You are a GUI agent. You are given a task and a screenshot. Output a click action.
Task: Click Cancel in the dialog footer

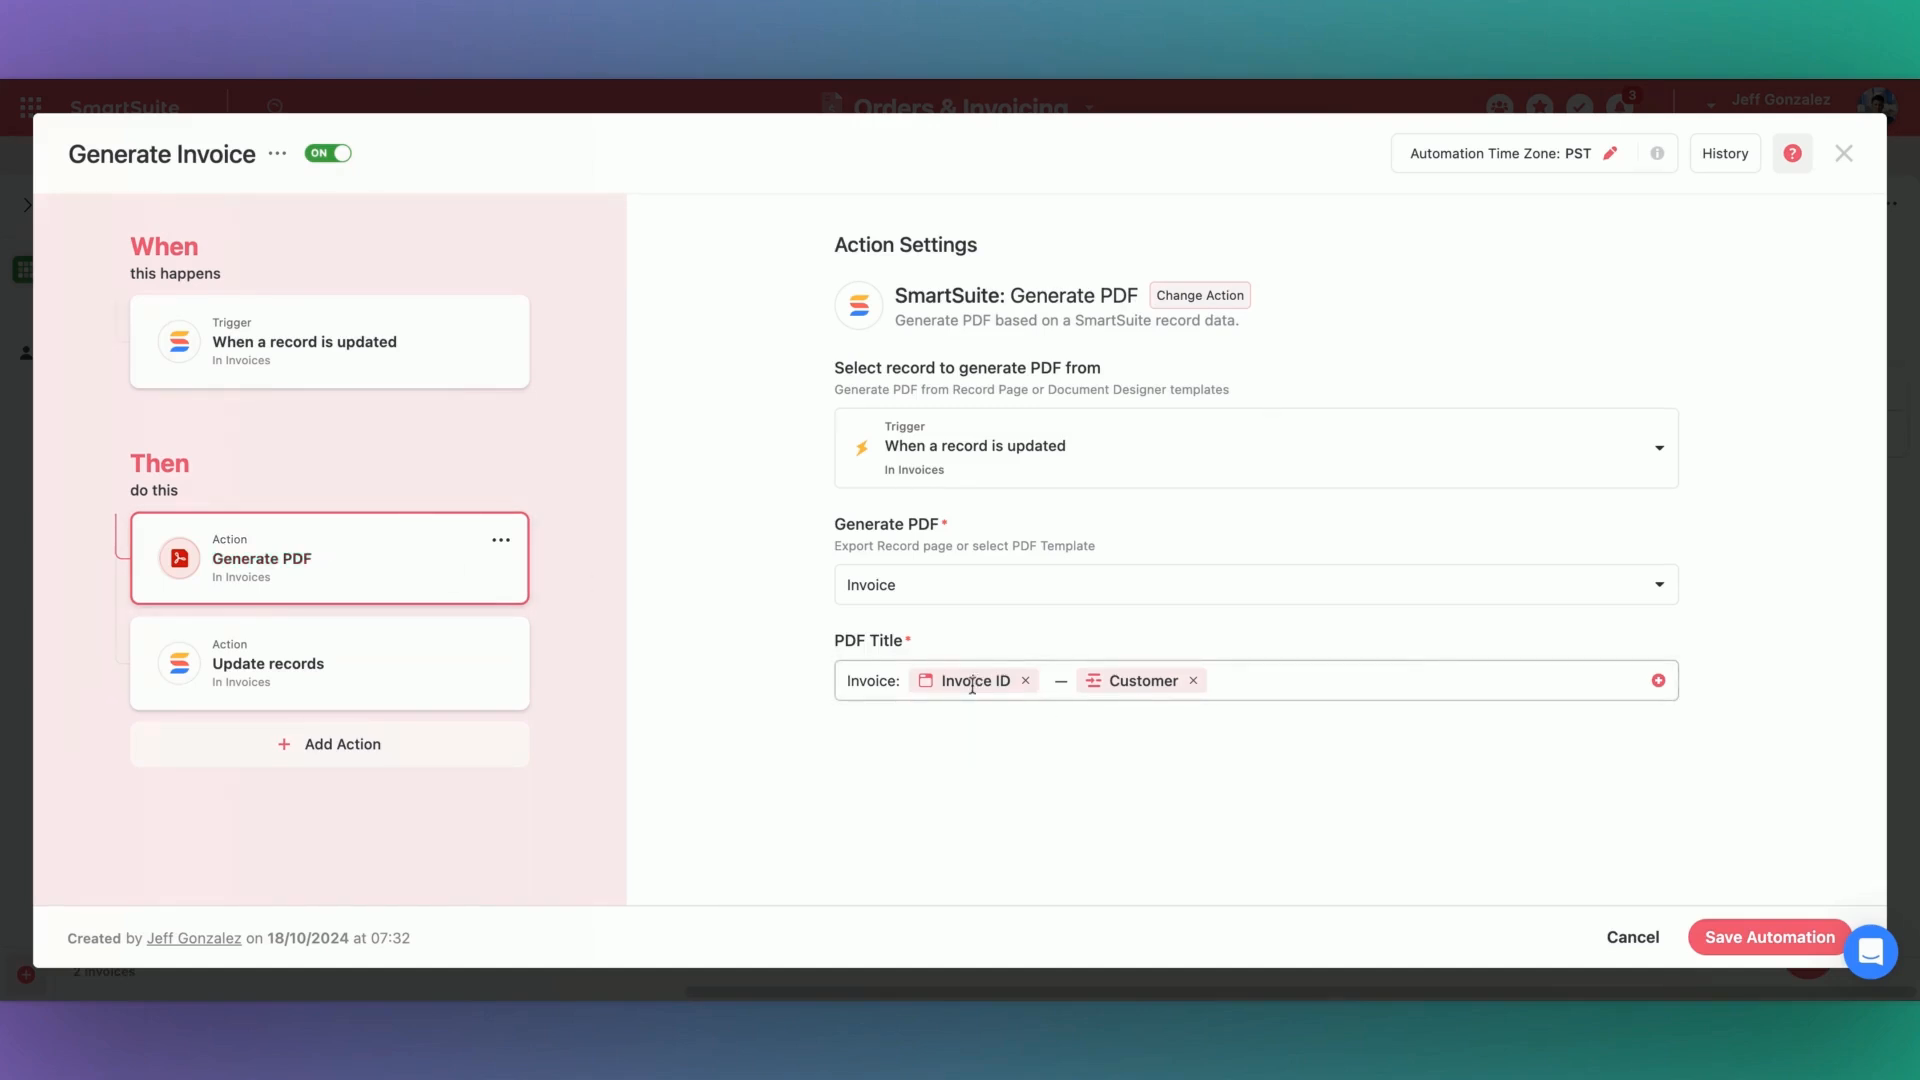1633,937
